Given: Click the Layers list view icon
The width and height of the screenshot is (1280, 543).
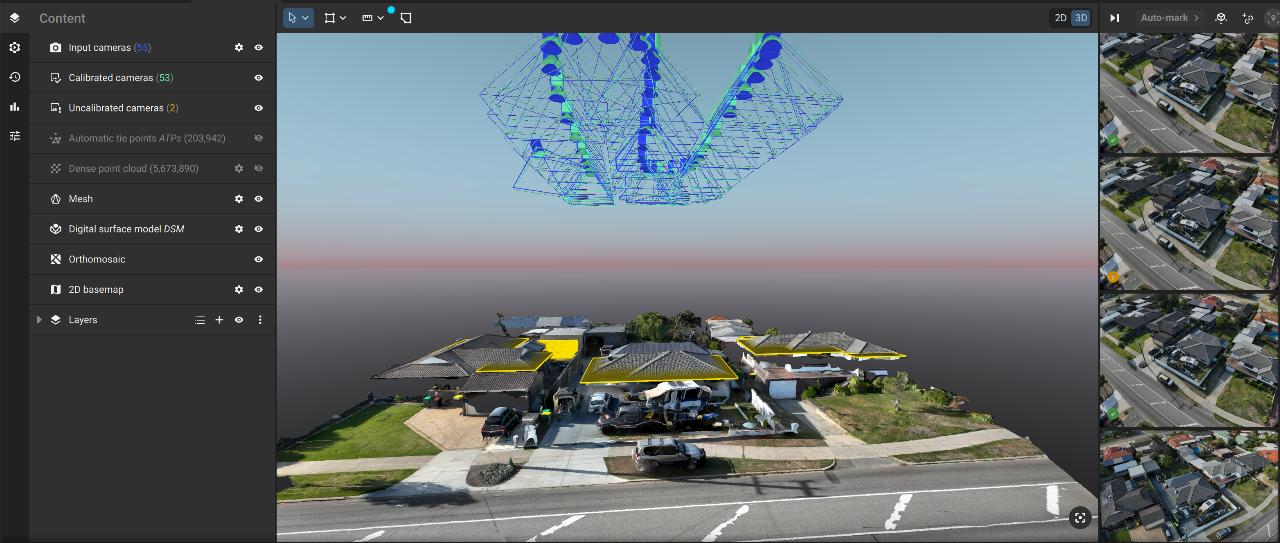Looking at the screenshot, I should click(x=200, y=320).
